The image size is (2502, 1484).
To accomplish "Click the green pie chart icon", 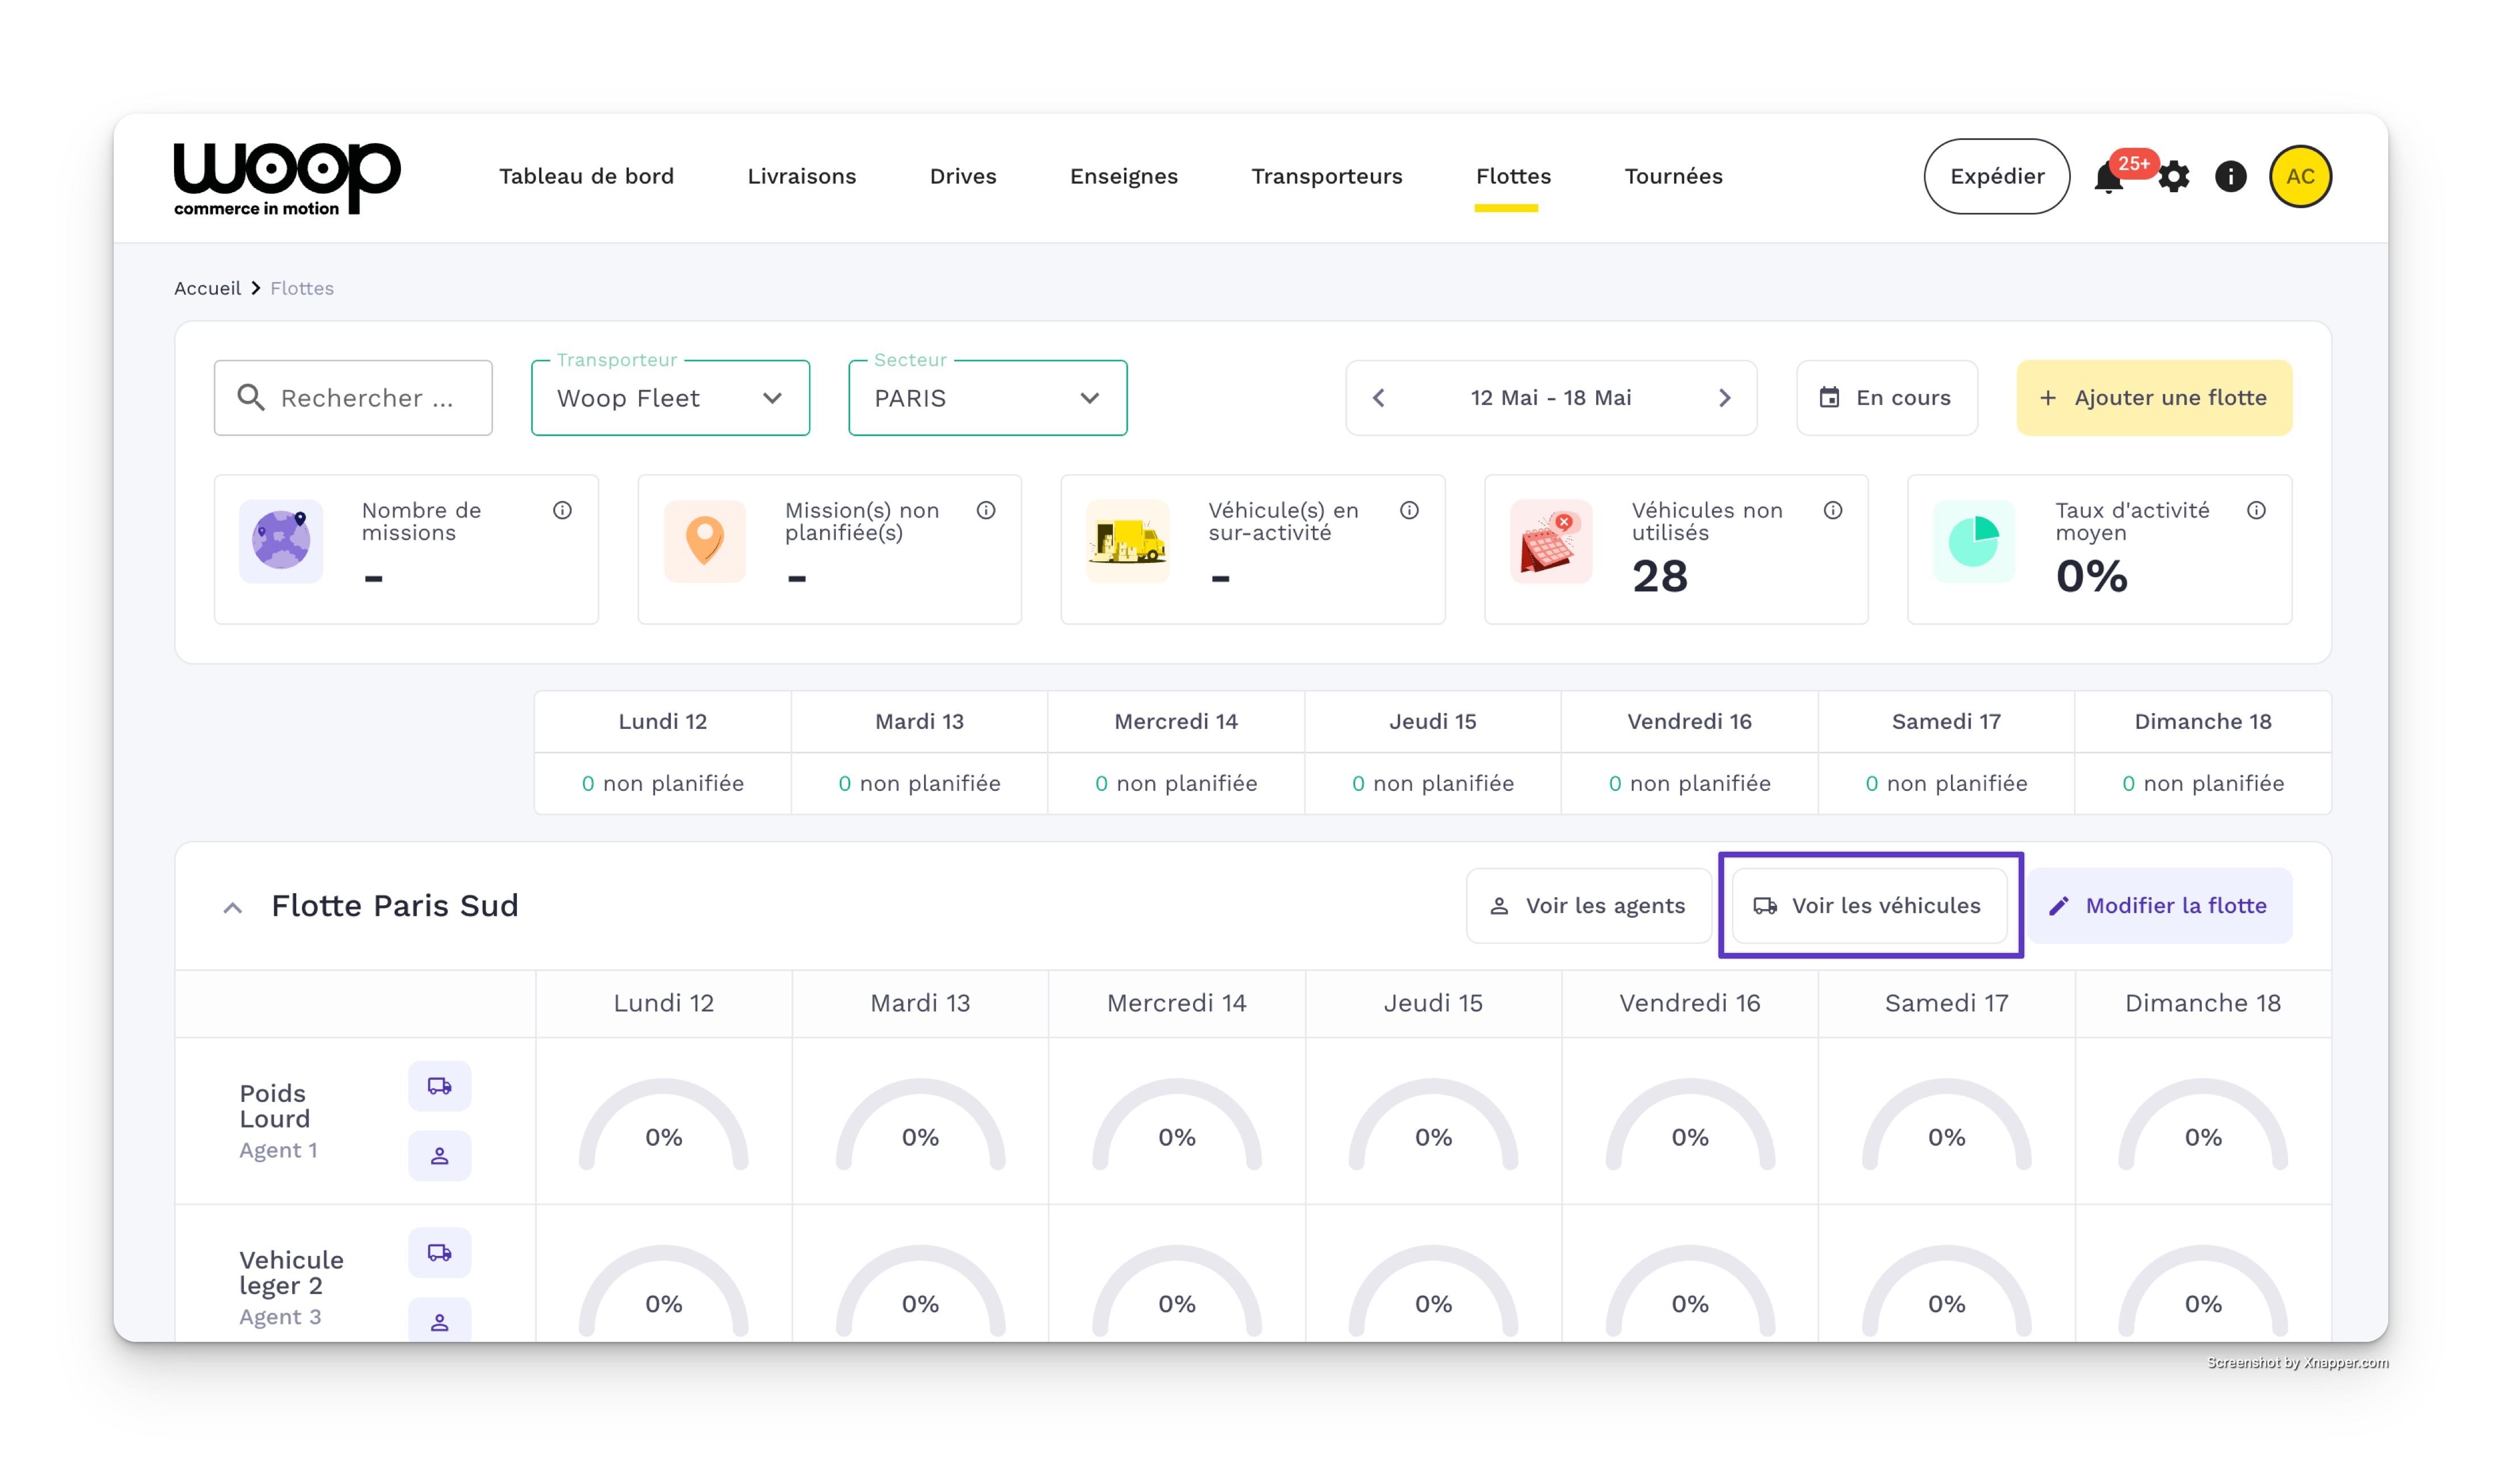I will tap(1974, 541).
